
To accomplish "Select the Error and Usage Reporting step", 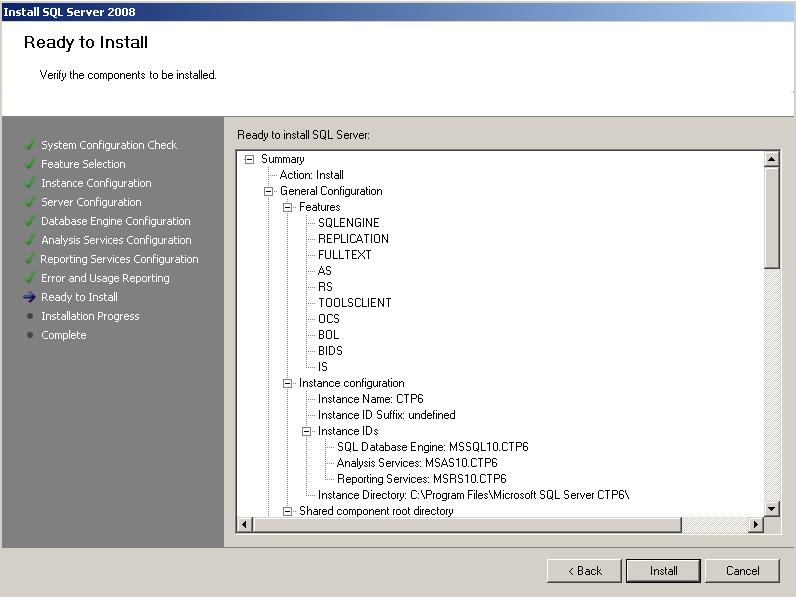I will click(x=105, y=278).
